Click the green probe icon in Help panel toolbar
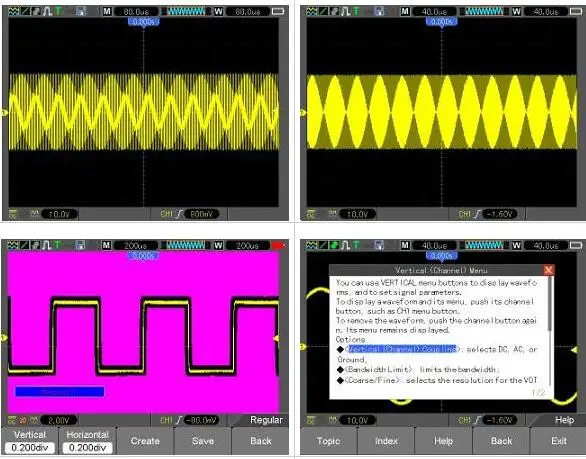The height and width of the screenshot is (459, 586). [x=334, y=245]
